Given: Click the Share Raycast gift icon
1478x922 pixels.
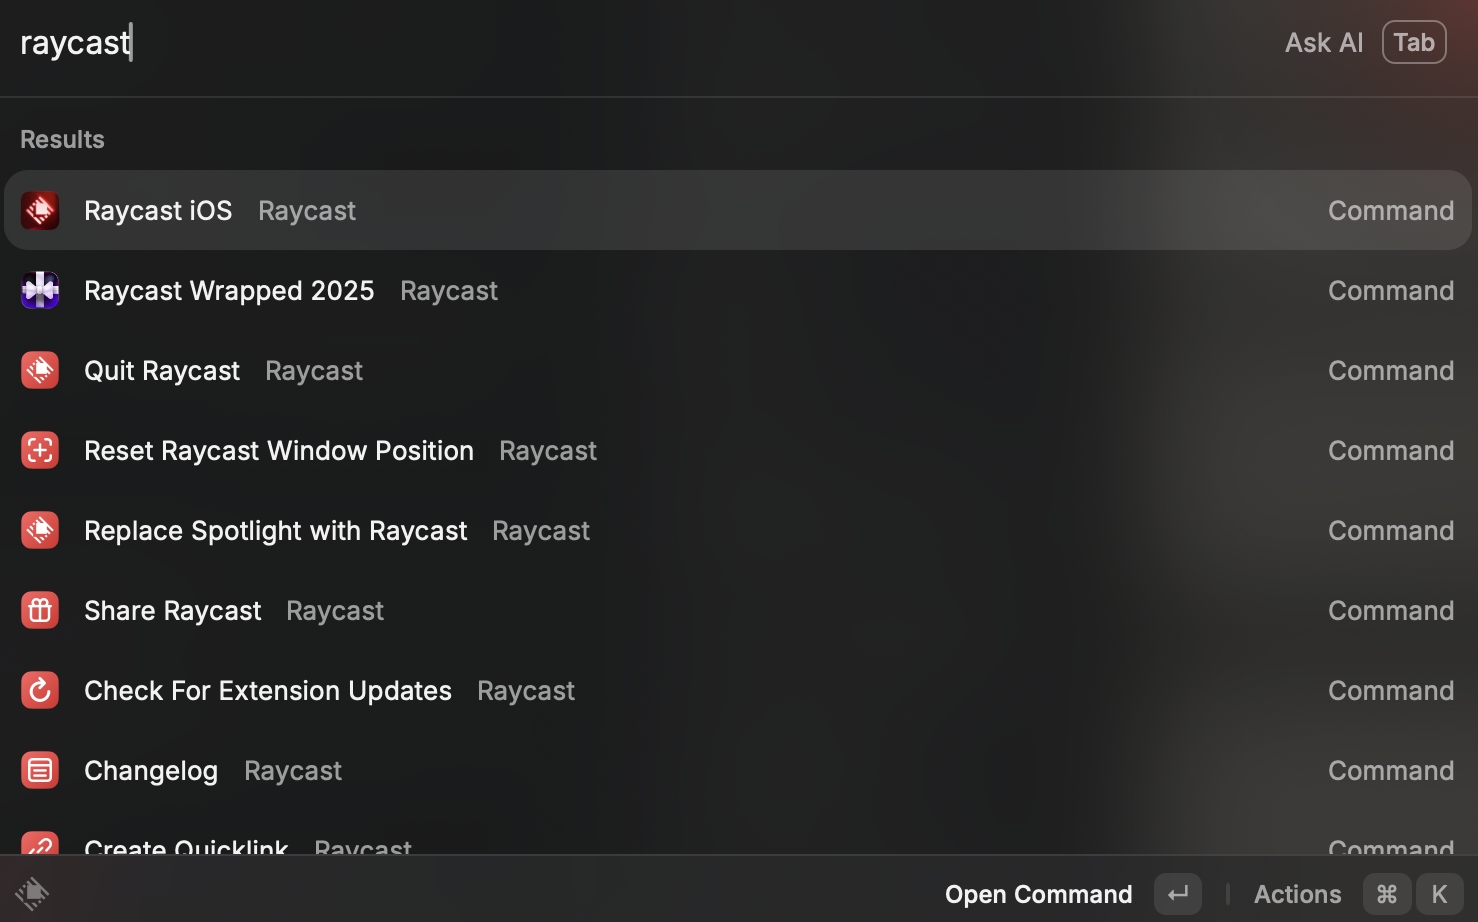Looking at the screenshot, I should (x=40, y=611).
